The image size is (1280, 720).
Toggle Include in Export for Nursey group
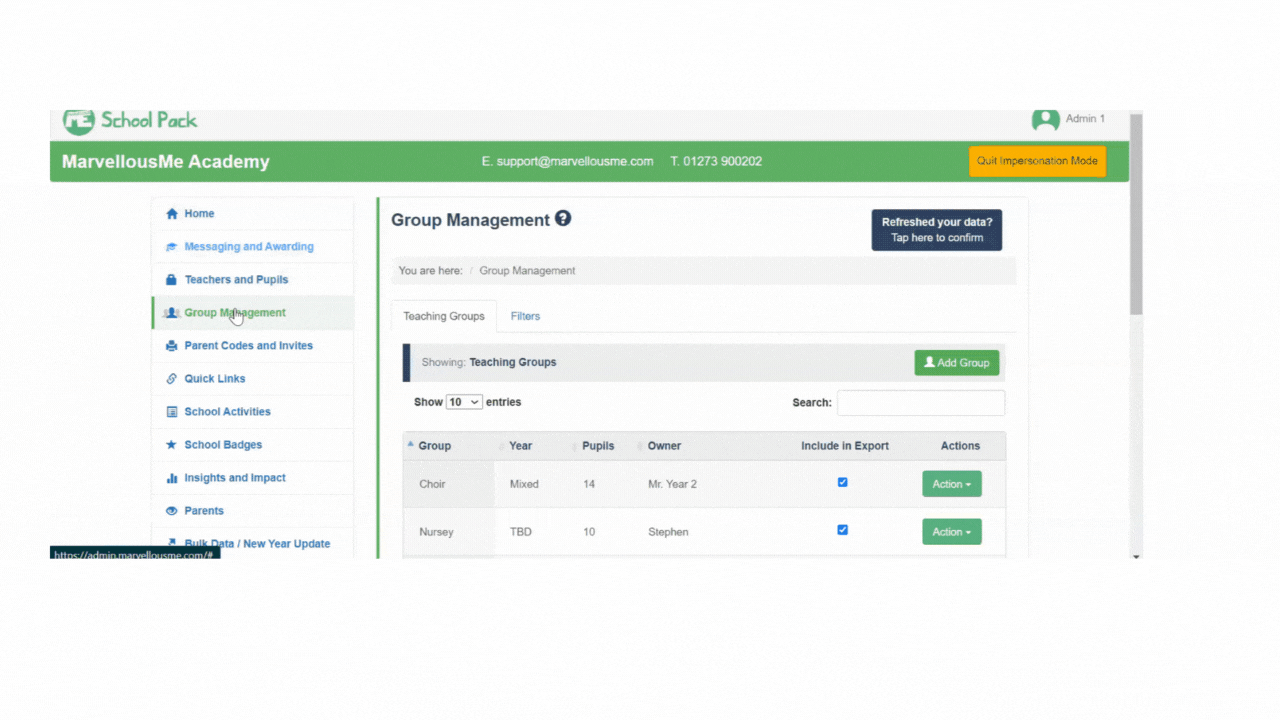pos(842,530)
